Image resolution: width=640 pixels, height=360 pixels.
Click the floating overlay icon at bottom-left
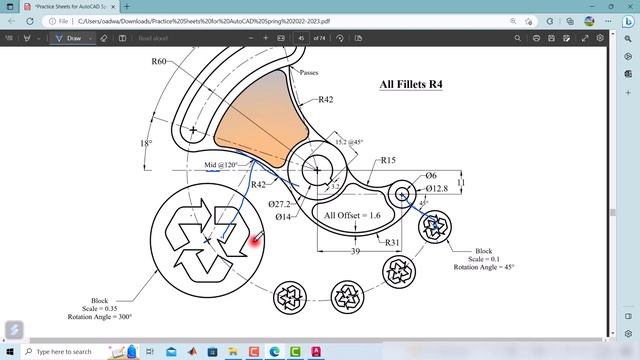pos(14,329)
